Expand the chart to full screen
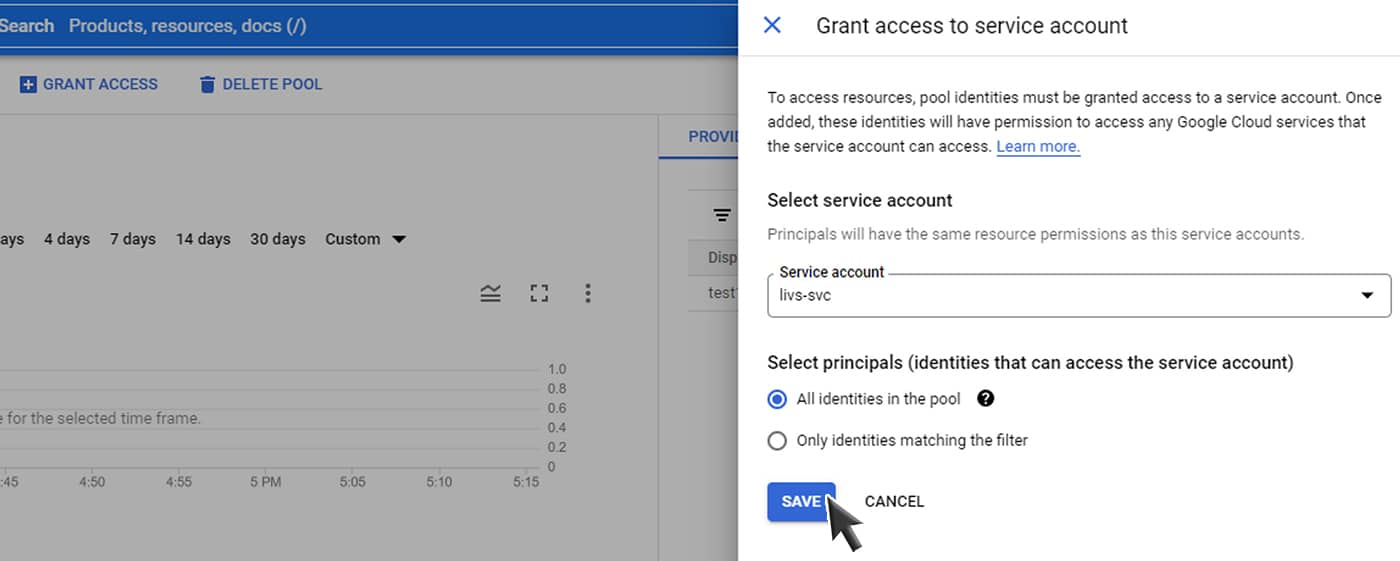This screenshot has height=561, width=1400. (x=539, y=293)
